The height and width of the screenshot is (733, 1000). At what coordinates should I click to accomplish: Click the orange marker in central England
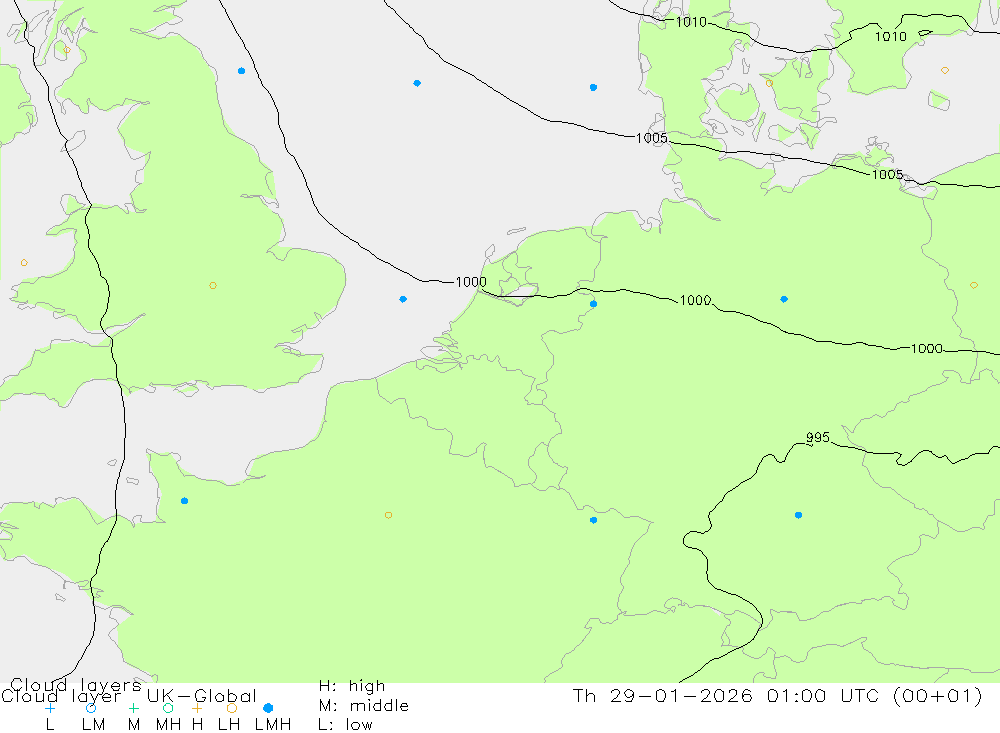[x=213, y=286]
